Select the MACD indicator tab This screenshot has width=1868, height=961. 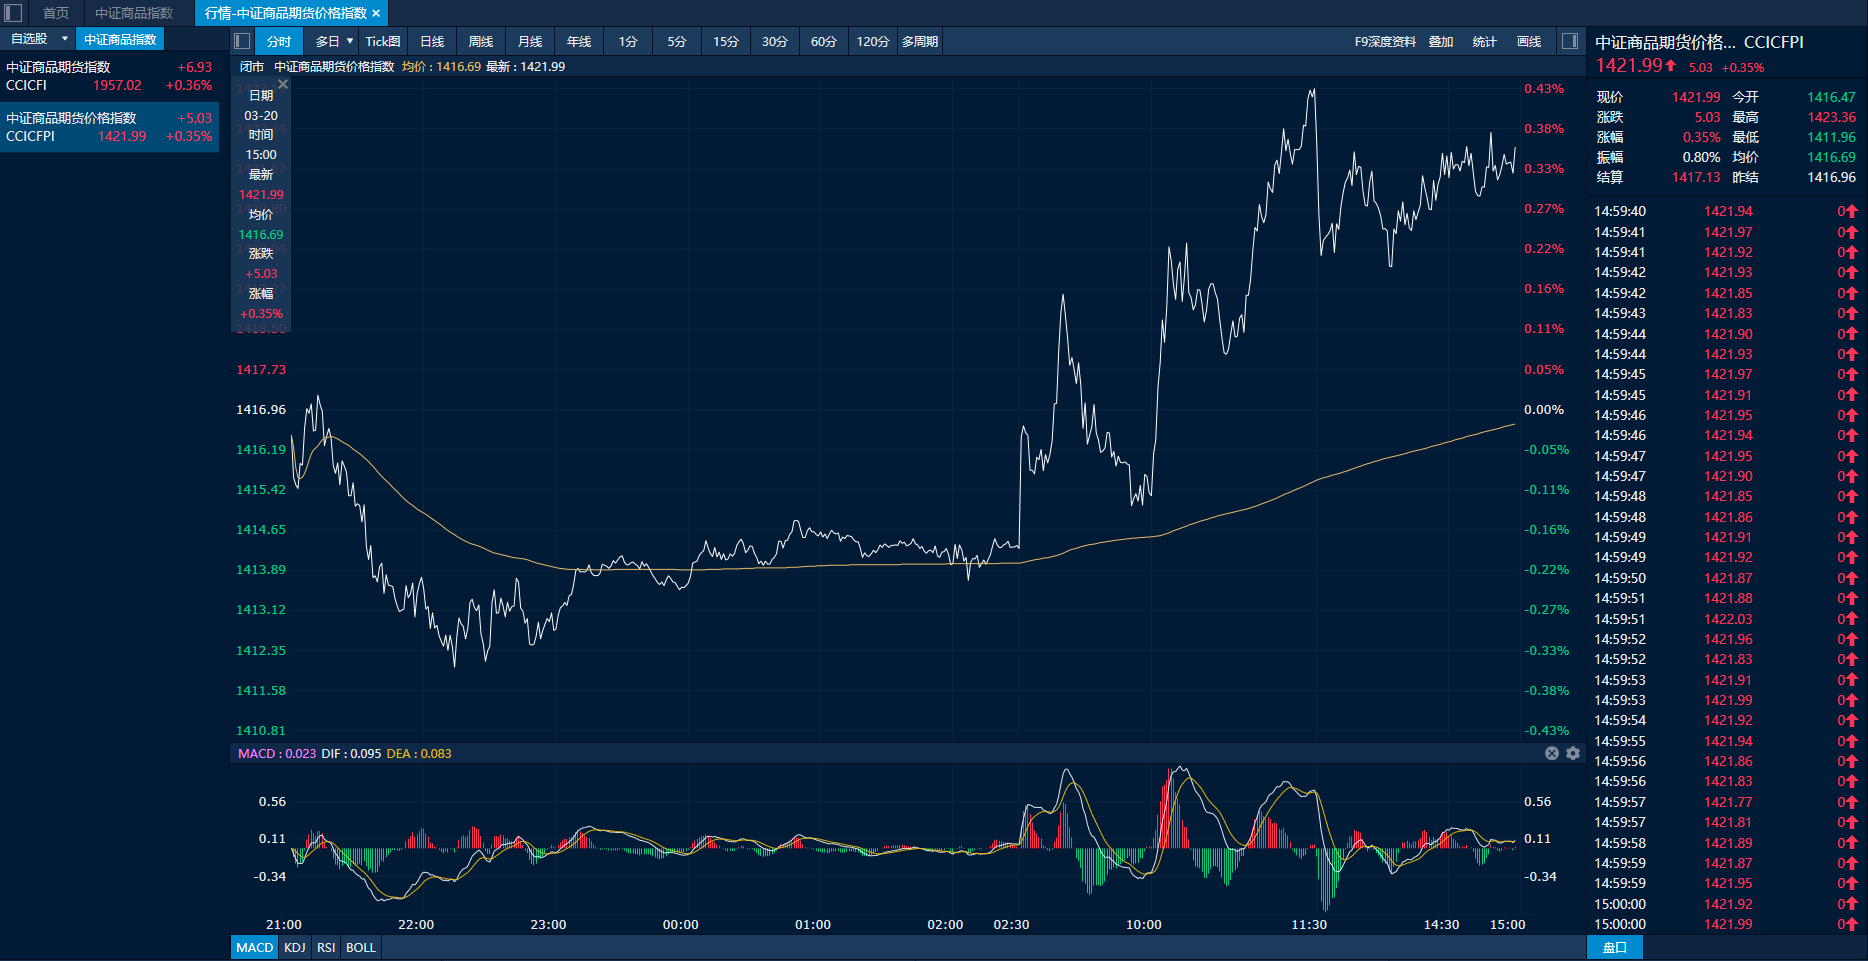(x=254, y=947)
